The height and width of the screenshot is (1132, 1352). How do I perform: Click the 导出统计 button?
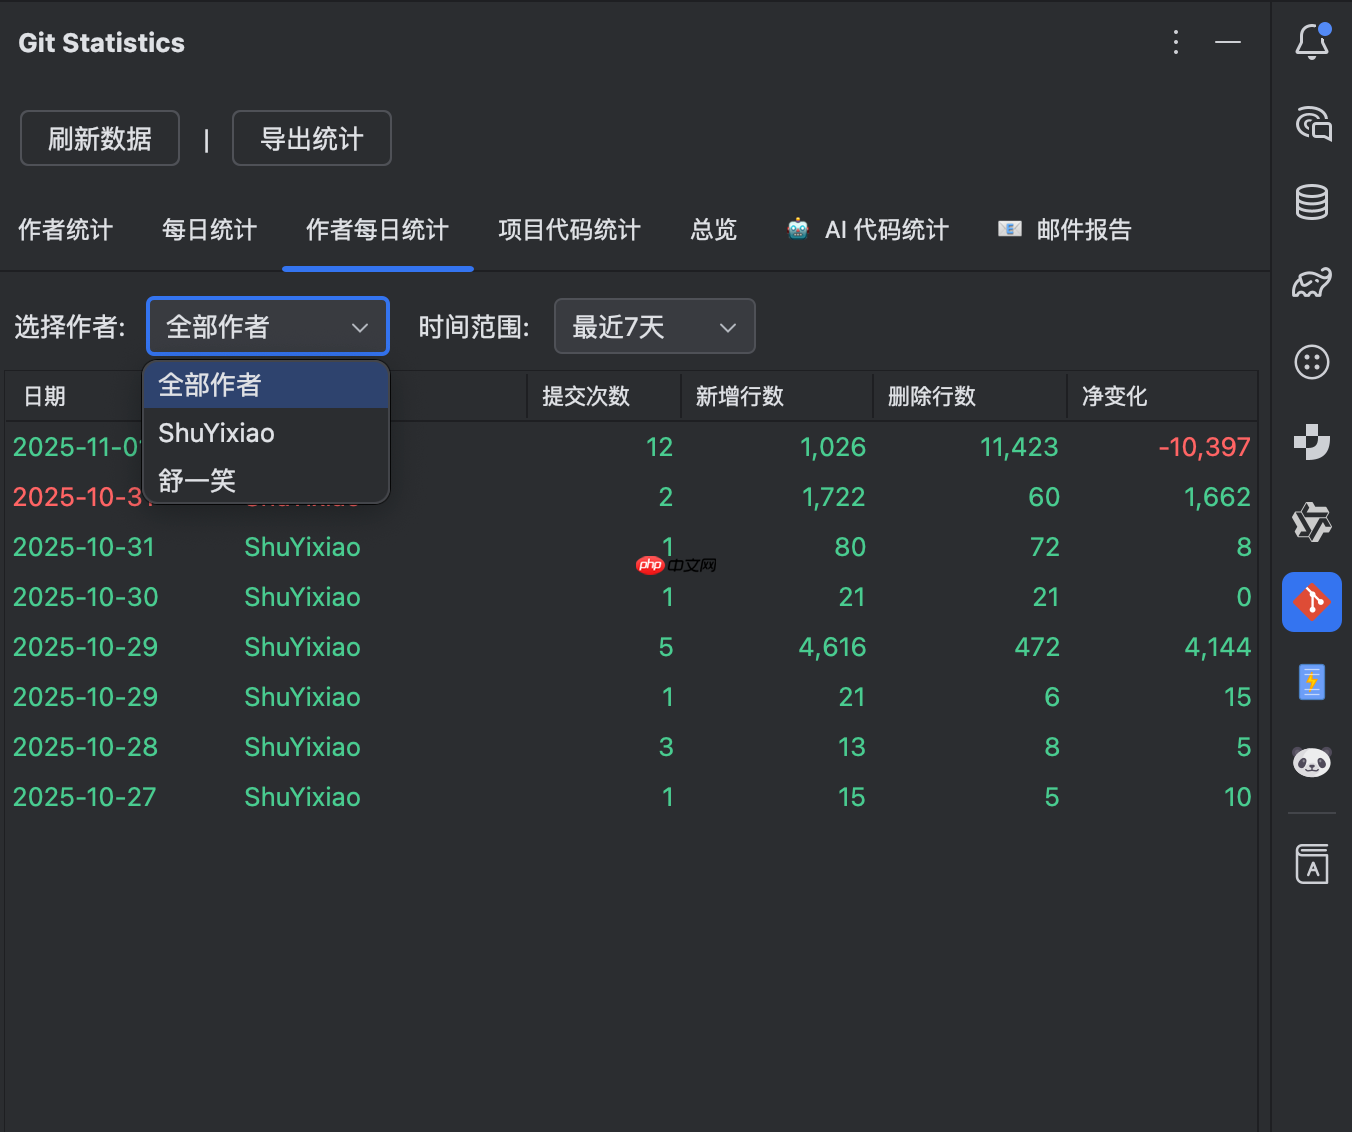(311, 138)
